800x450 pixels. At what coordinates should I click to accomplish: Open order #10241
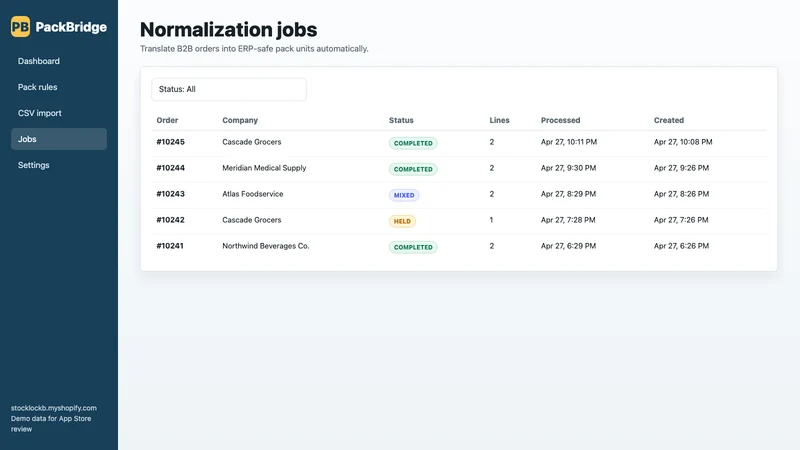170,246
